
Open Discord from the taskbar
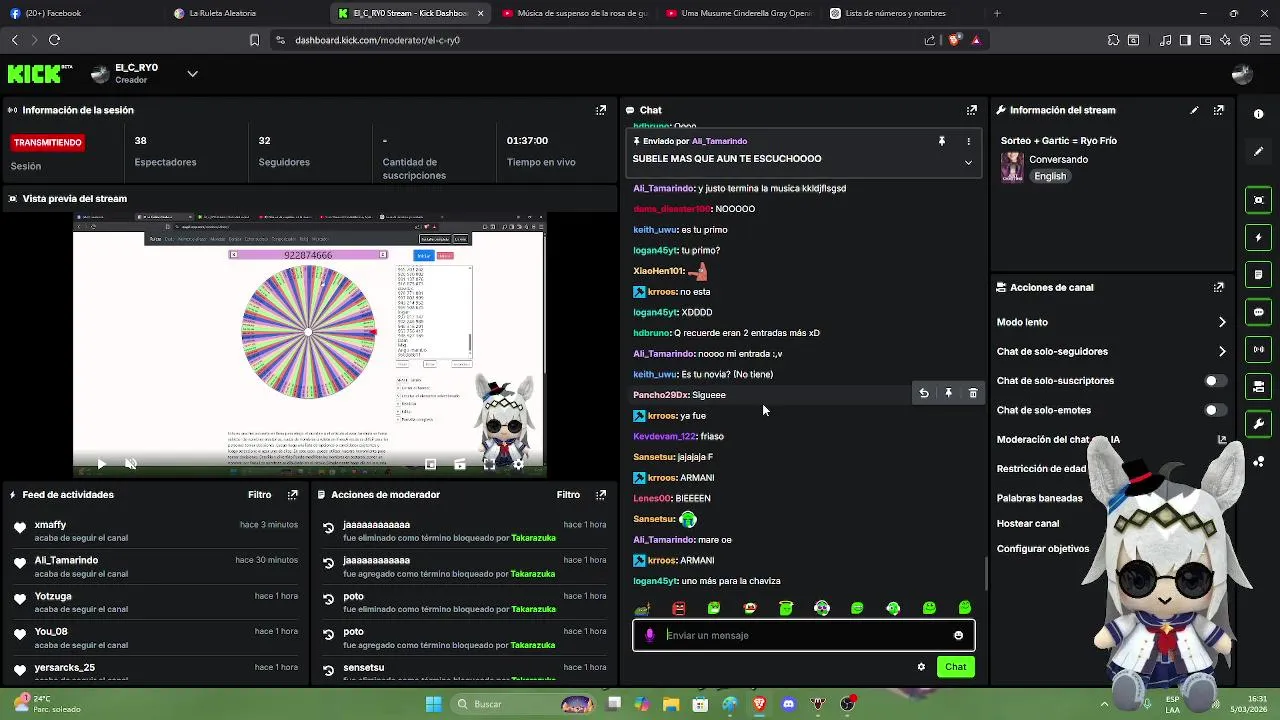pos(788,704)
